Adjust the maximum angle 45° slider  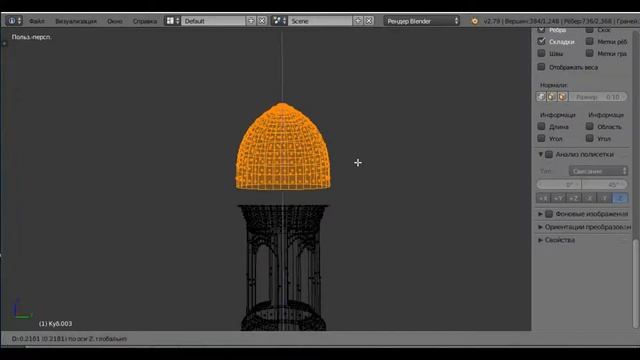click(605, 184)
